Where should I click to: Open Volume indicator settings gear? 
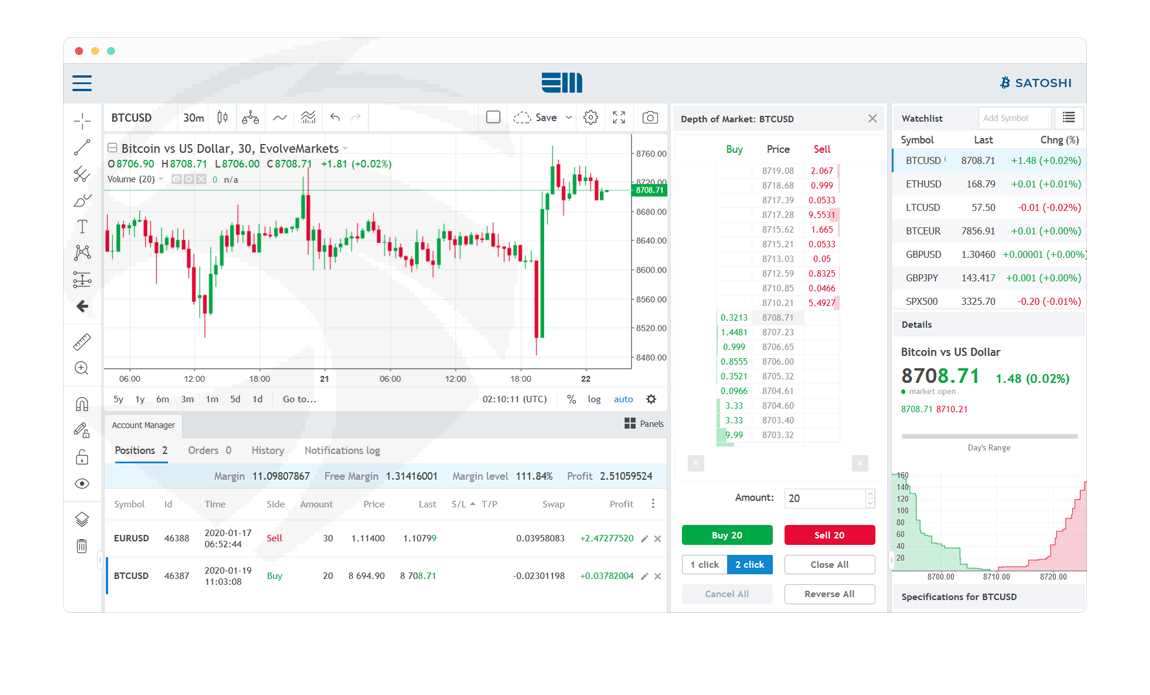(x=188, y=180)
